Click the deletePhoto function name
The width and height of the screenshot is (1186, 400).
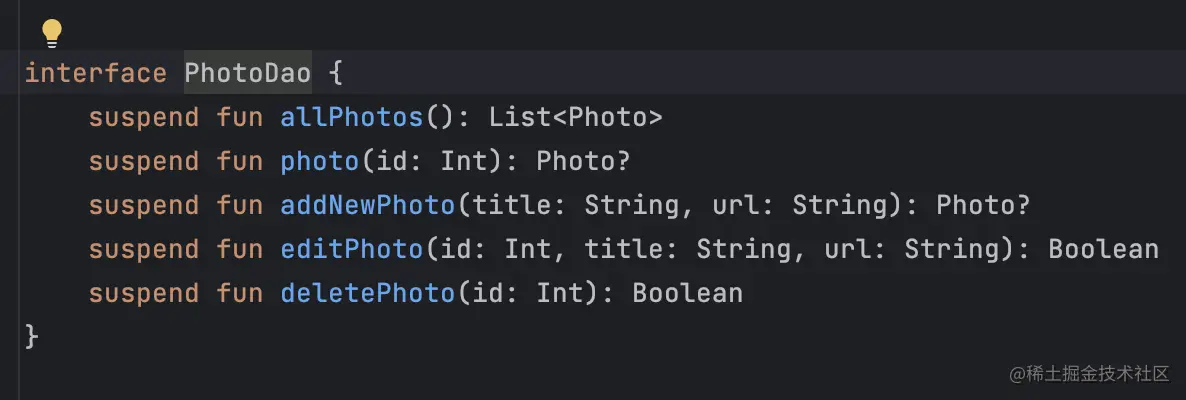click(368, 293)
